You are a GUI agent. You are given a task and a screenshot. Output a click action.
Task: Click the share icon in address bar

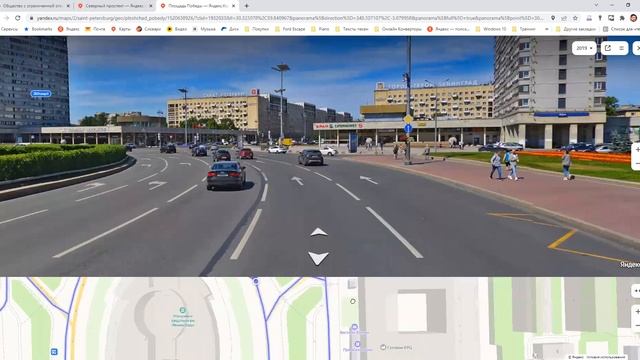click(x=564, y=18)
